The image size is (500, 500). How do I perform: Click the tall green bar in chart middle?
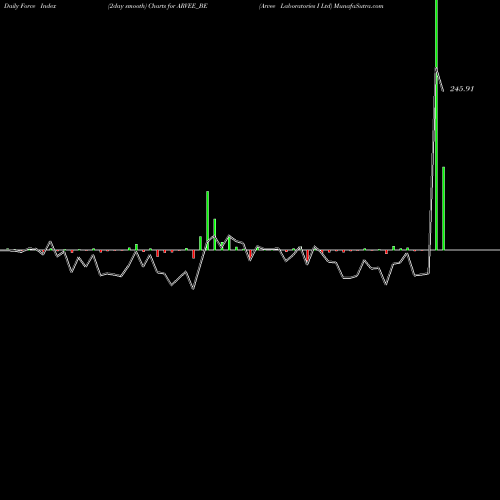pyautogui.click(x=208, y=220)
